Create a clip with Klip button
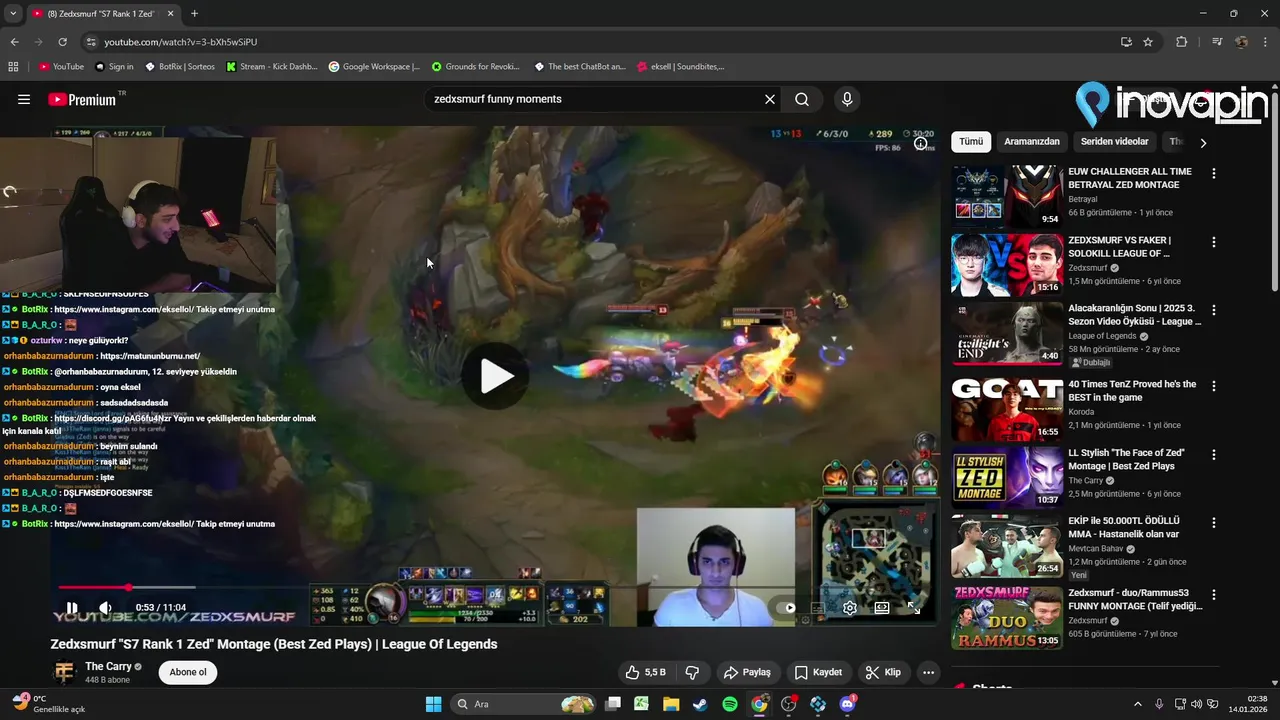The image size is (1280, 720). [x=883, y=672]
